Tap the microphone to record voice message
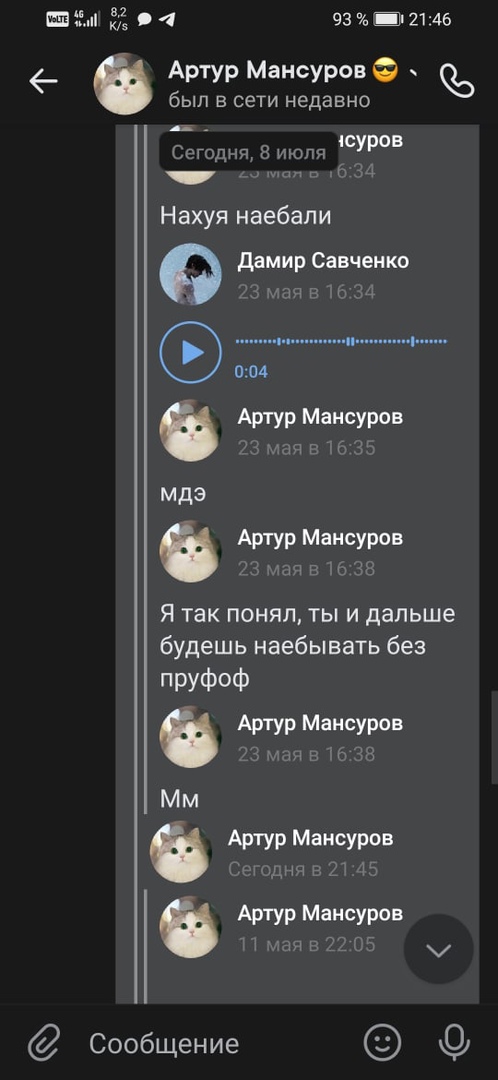The width and height of the screenshot is (498, 1080). pyautogui.click(x=454, y=1043)
